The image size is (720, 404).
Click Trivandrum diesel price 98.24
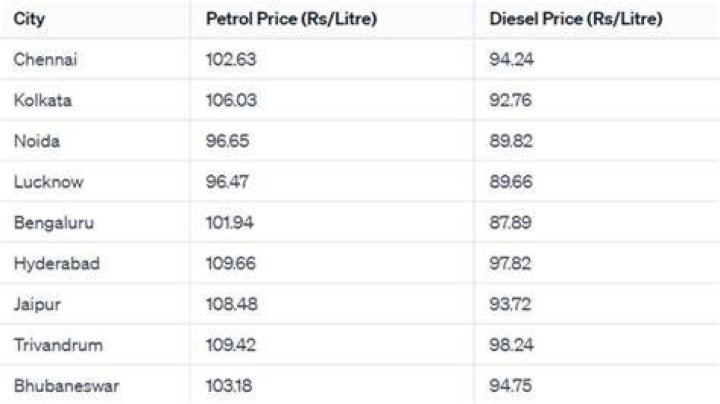pos(511,345)
